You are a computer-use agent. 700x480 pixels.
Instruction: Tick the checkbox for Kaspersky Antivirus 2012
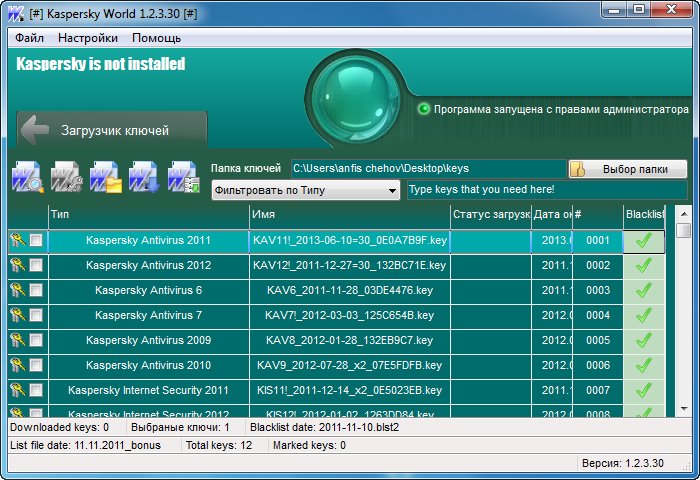(36, 265)
